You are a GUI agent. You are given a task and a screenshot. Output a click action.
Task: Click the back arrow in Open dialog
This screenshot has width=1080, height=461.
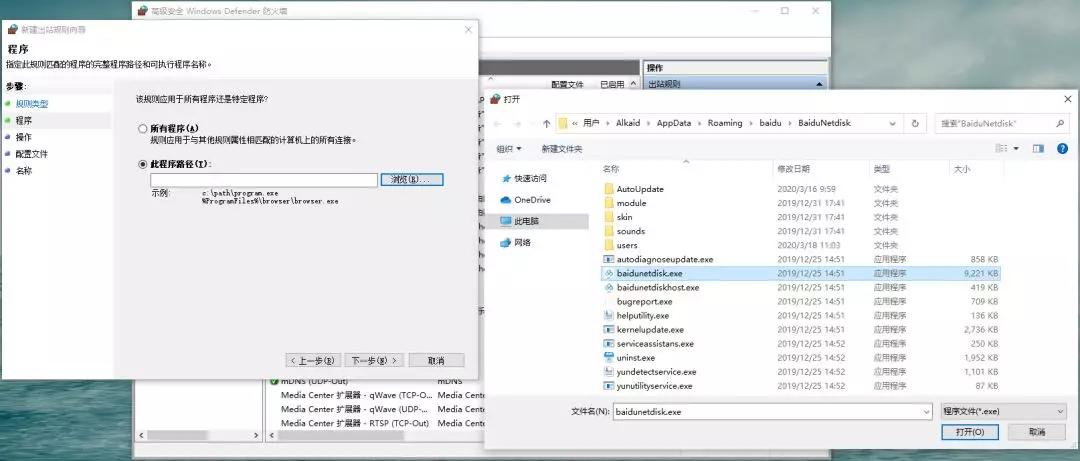point(497,123)
